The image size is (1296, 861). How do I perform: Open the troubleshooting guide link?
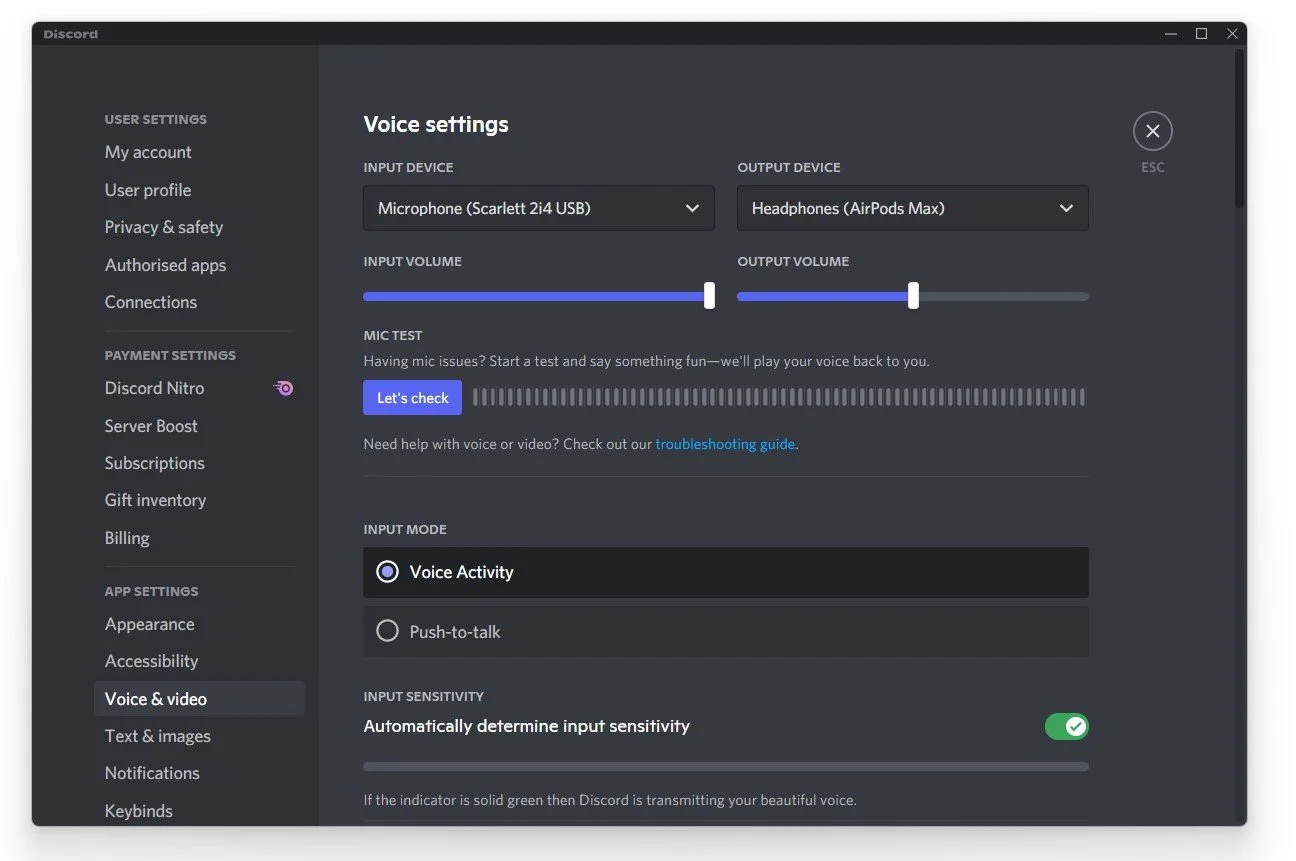pyautogui.click(x=725, y=444)
